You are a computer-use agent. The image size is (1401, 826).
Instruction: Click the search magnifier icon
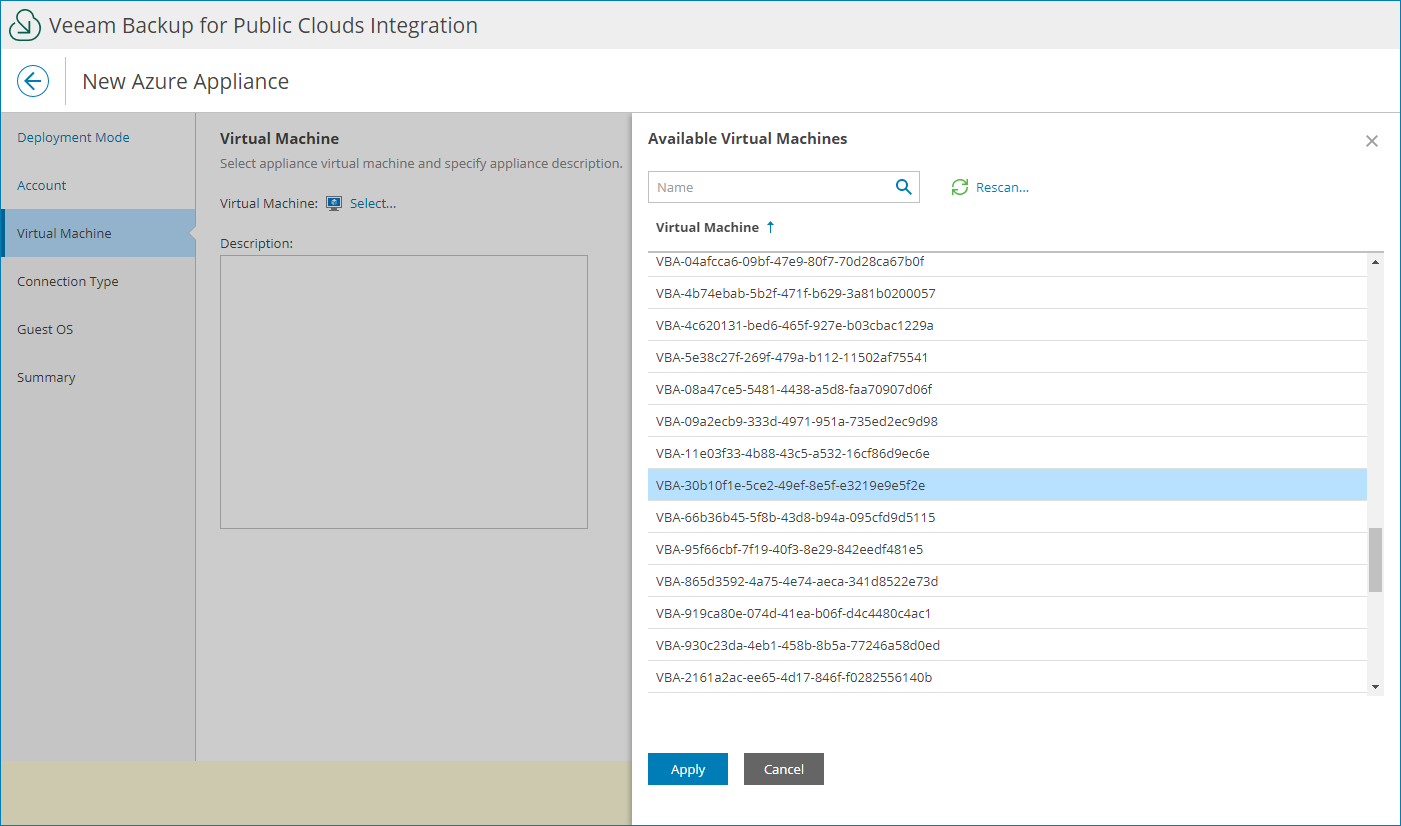pyautogui.click(x=903, y=187)
